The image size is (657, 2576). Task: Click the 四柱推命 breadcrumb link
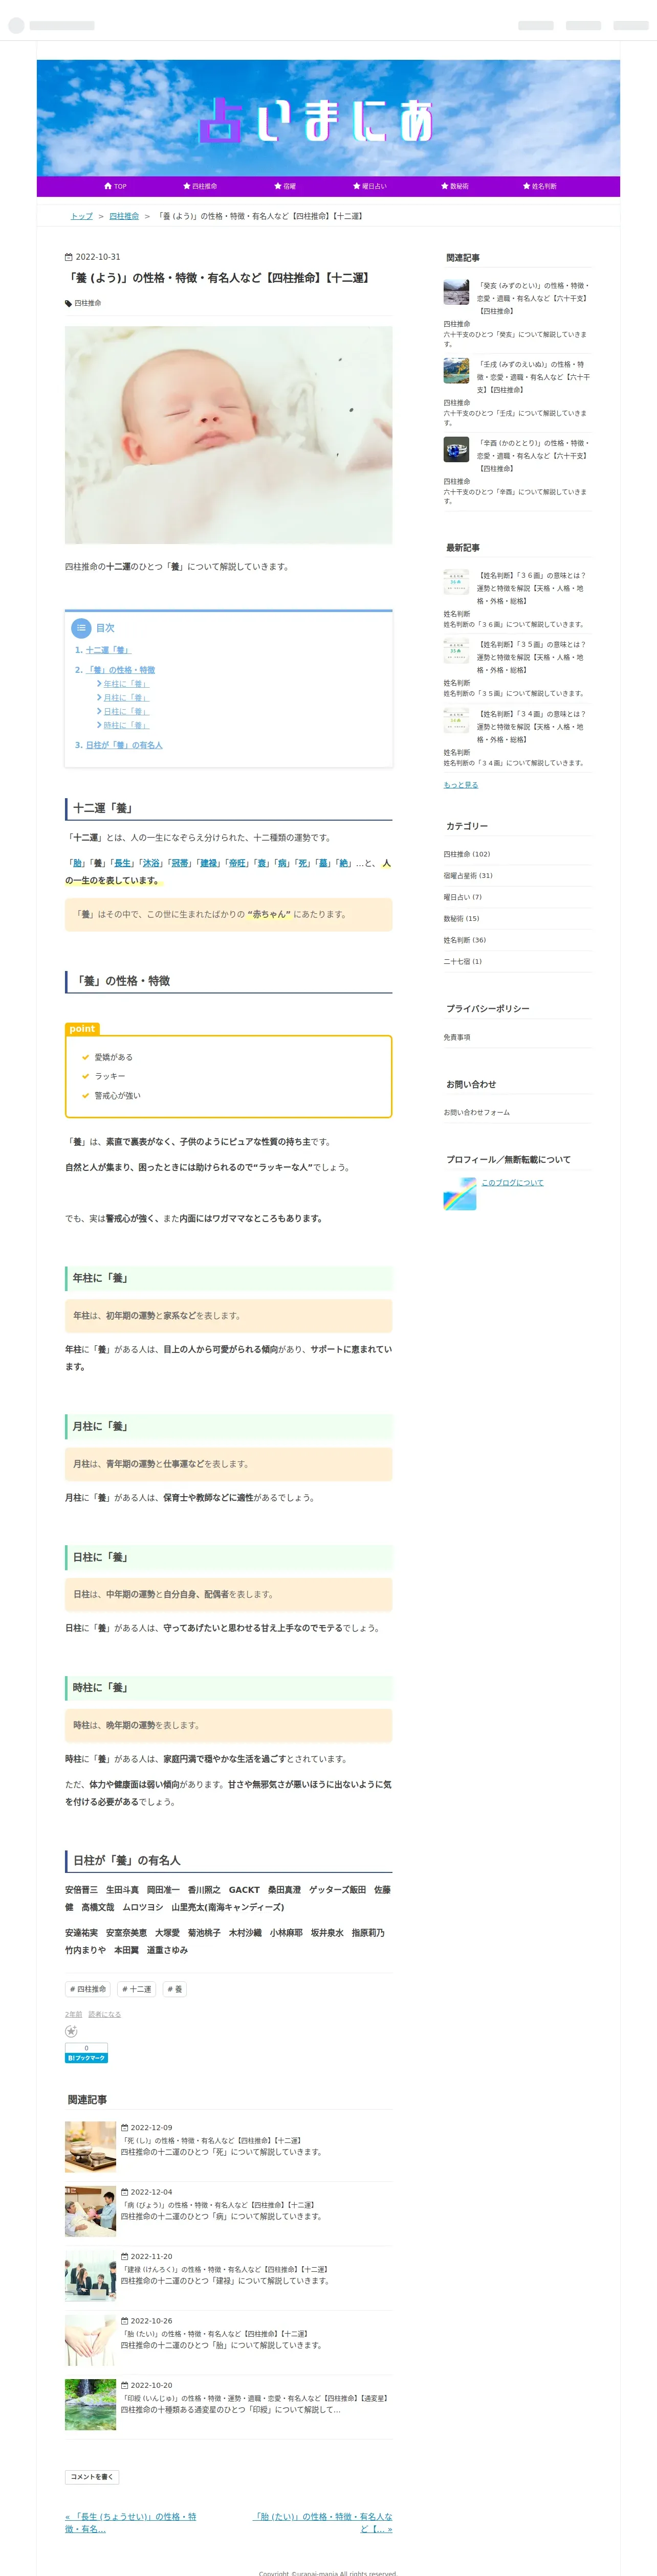click(x=124, y=216)
